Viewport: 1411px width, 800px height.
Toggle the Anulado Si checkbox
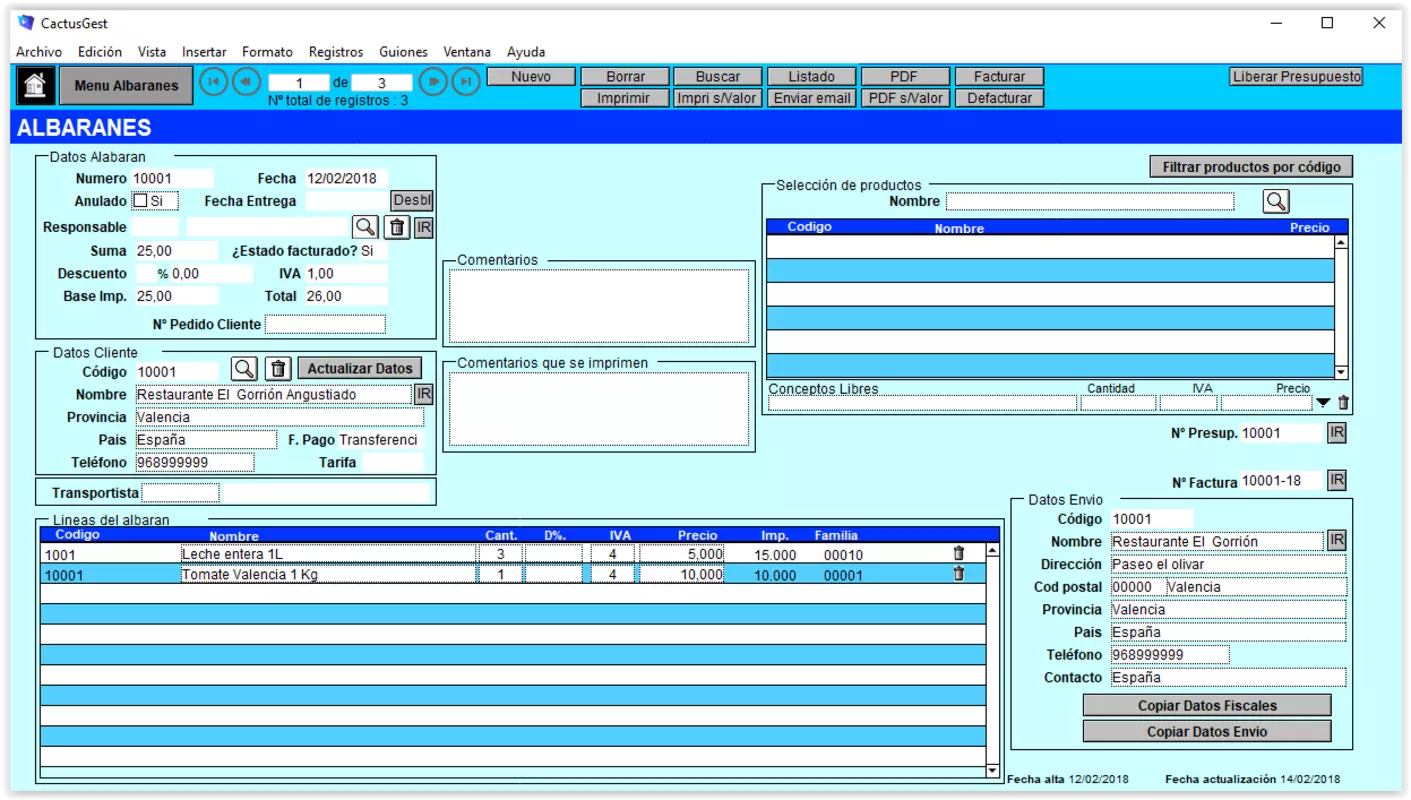pyautogui.click(x=140, y=201)
